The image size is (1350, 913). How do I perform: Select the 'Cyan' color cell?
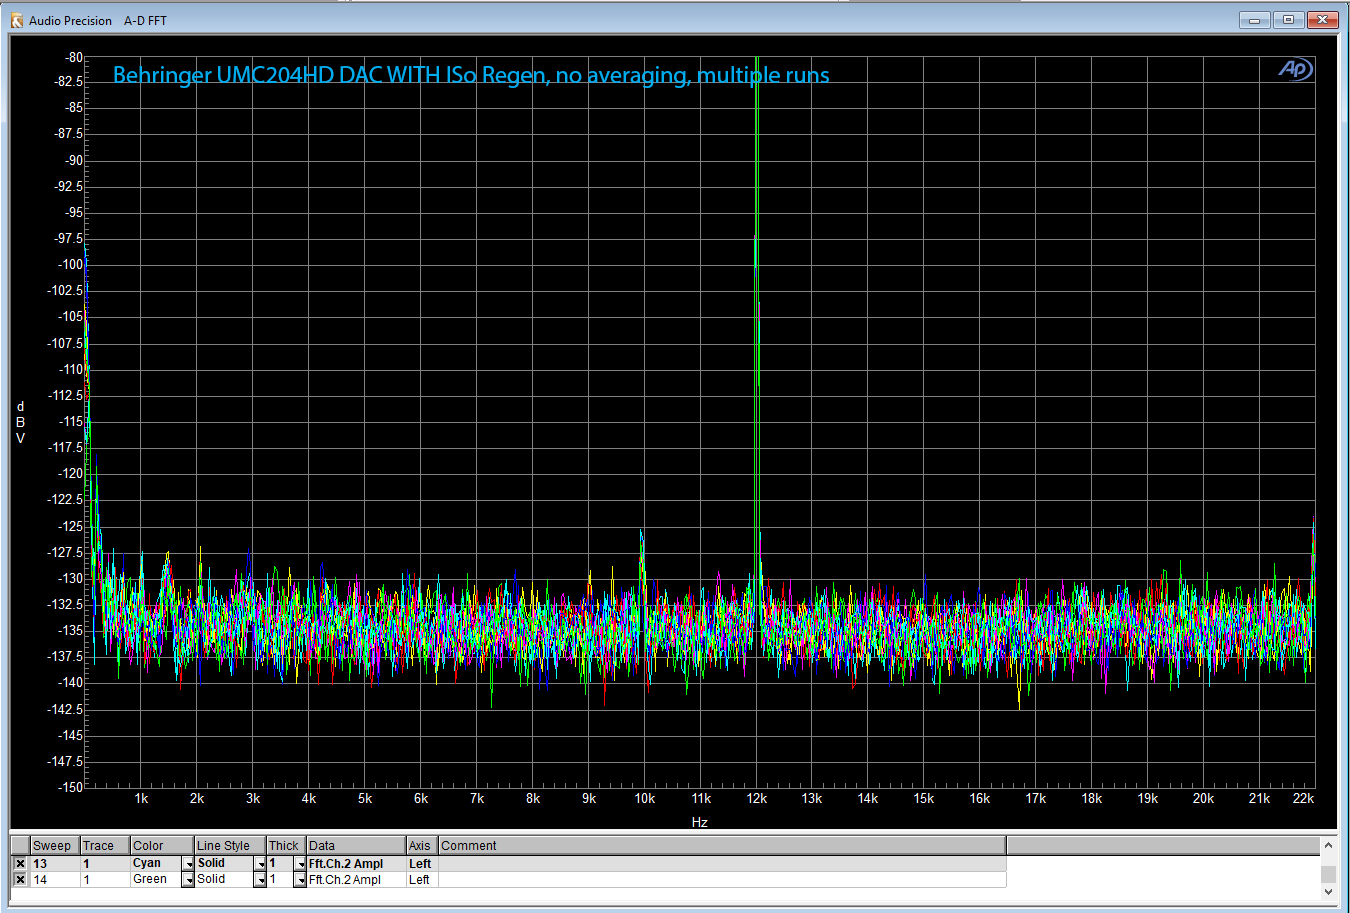[156, 864]
